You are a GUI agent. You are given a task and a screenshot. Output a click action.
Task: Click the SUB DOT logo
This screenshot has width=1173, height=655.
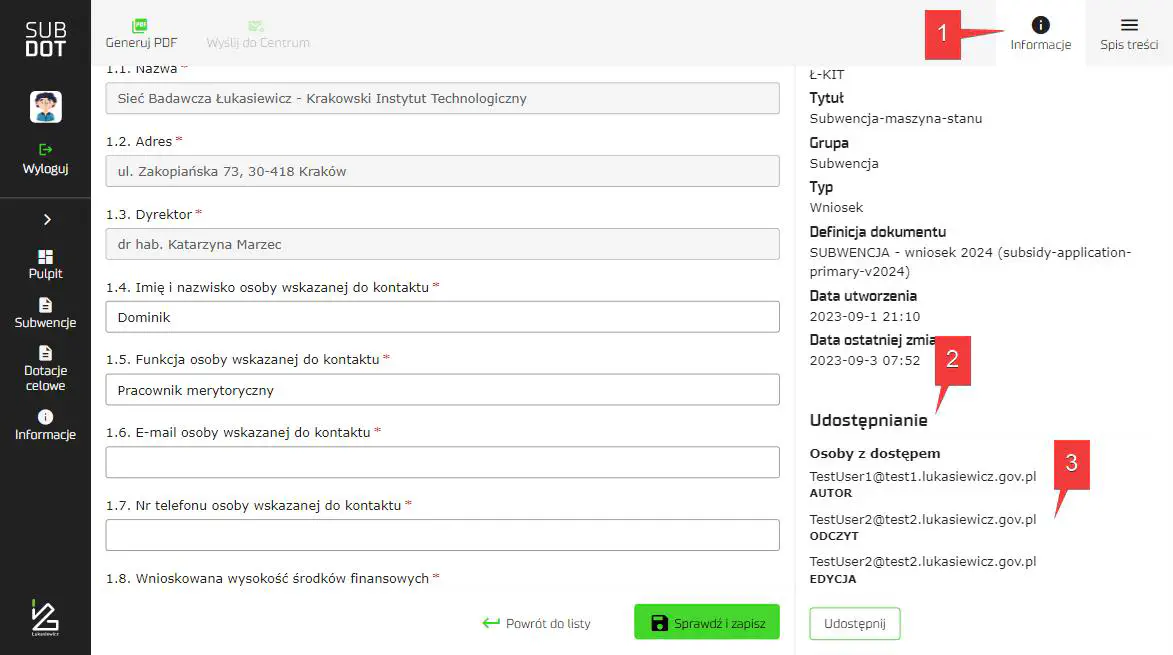[45, 40]
